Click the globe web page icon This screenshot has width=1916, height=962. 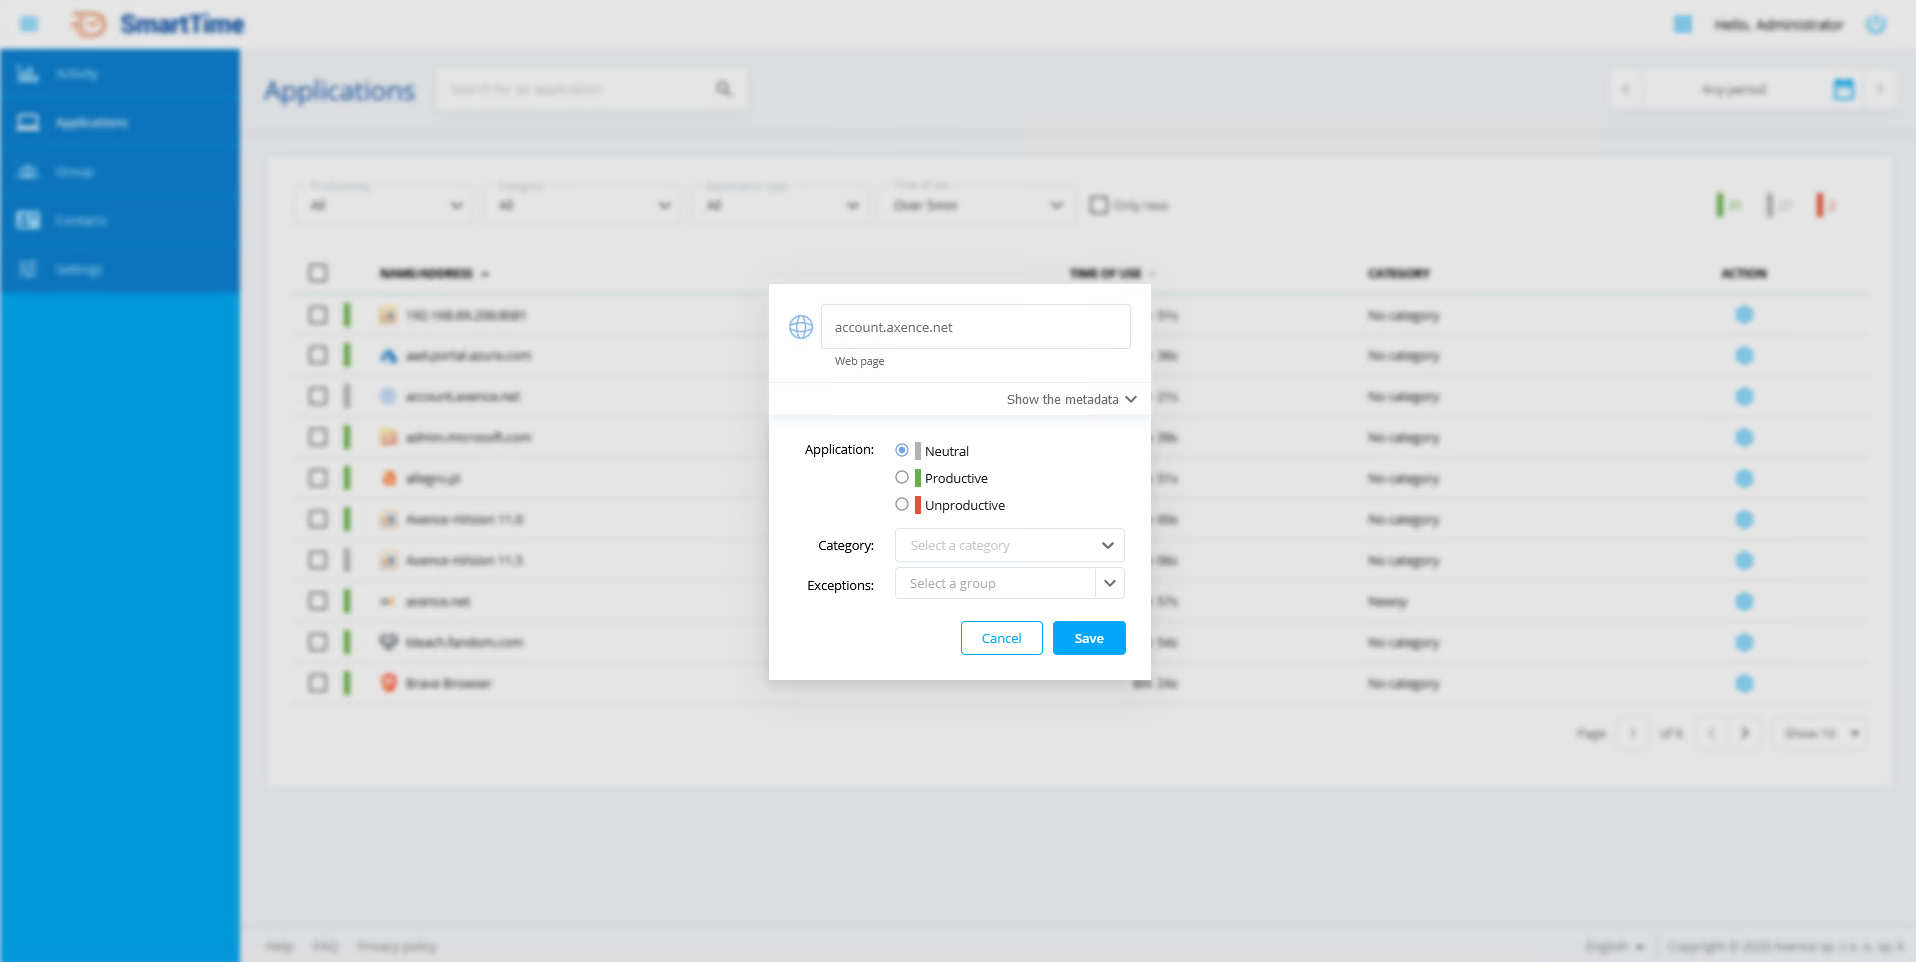click(x=800, y=327)
